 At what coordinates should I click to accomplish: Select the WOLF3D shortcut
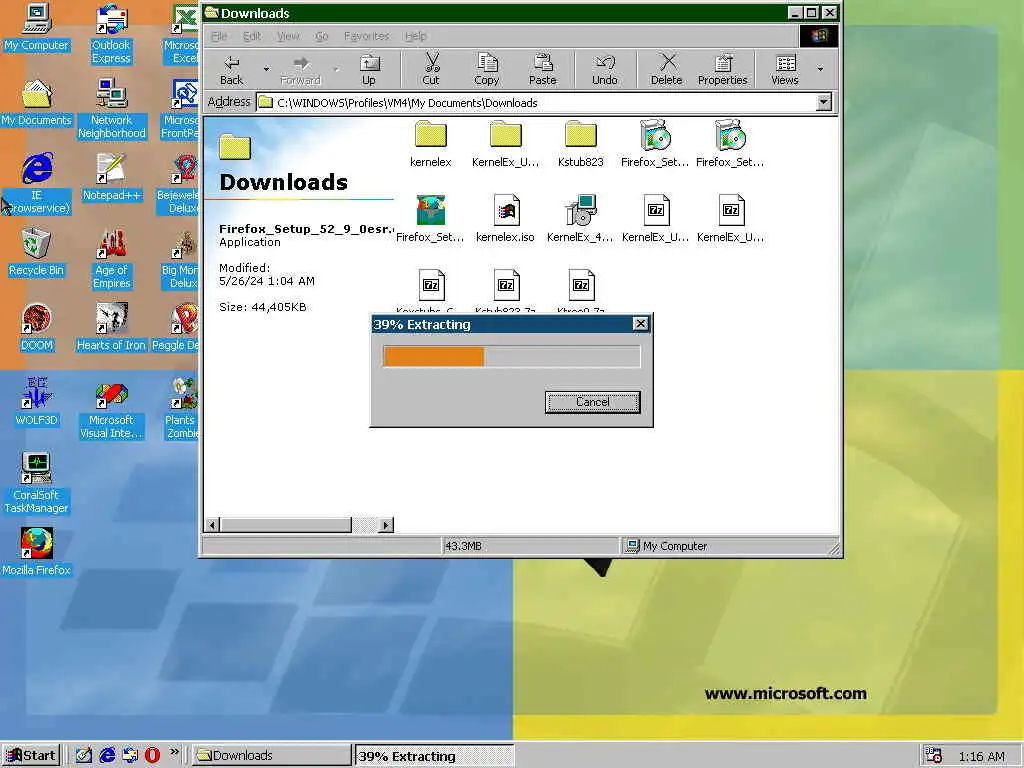[37, 402]
